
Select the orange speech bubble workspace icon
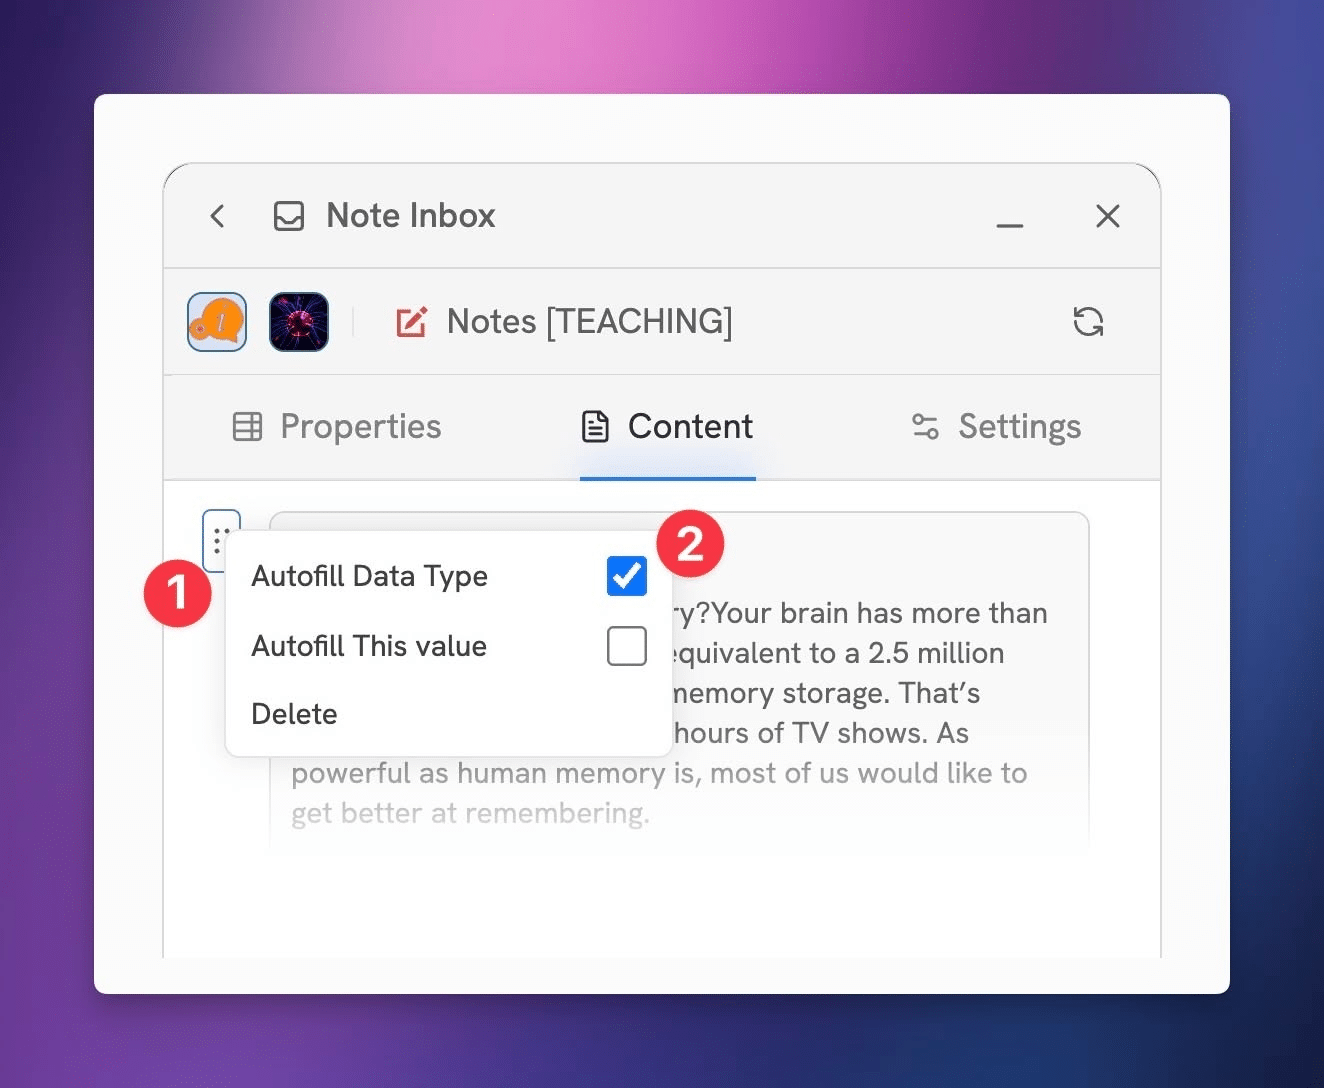click(x=217, y=322)
